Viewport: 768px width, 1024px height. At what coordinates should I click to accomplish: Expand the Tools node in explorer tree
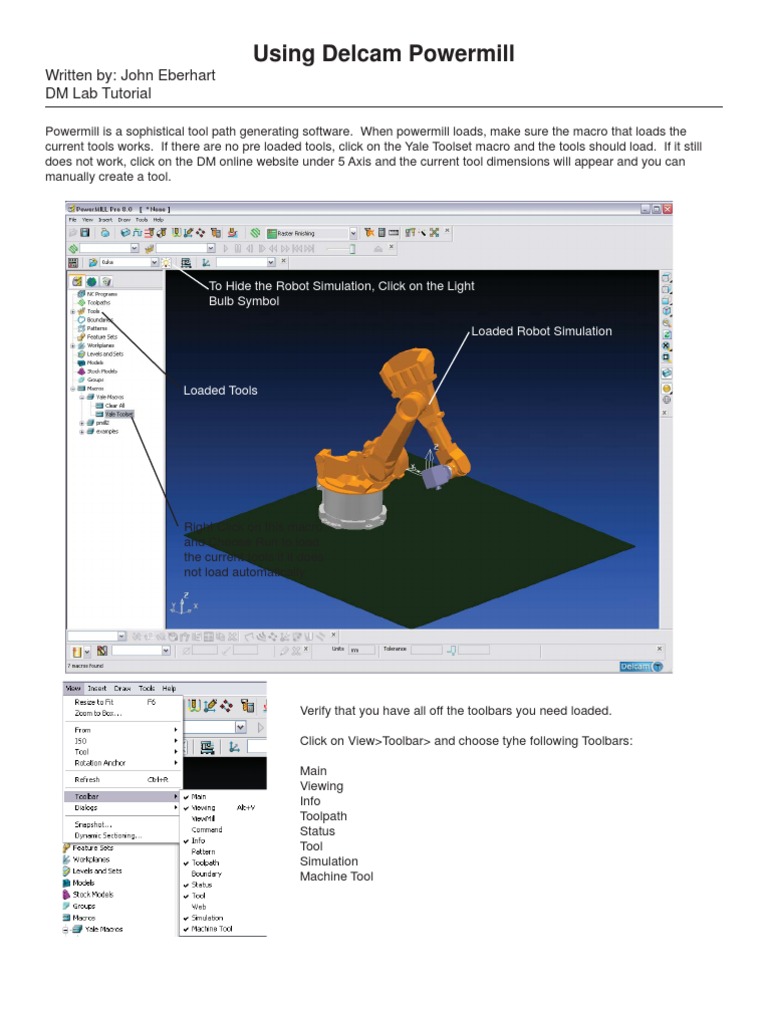(x=73, y=312)
